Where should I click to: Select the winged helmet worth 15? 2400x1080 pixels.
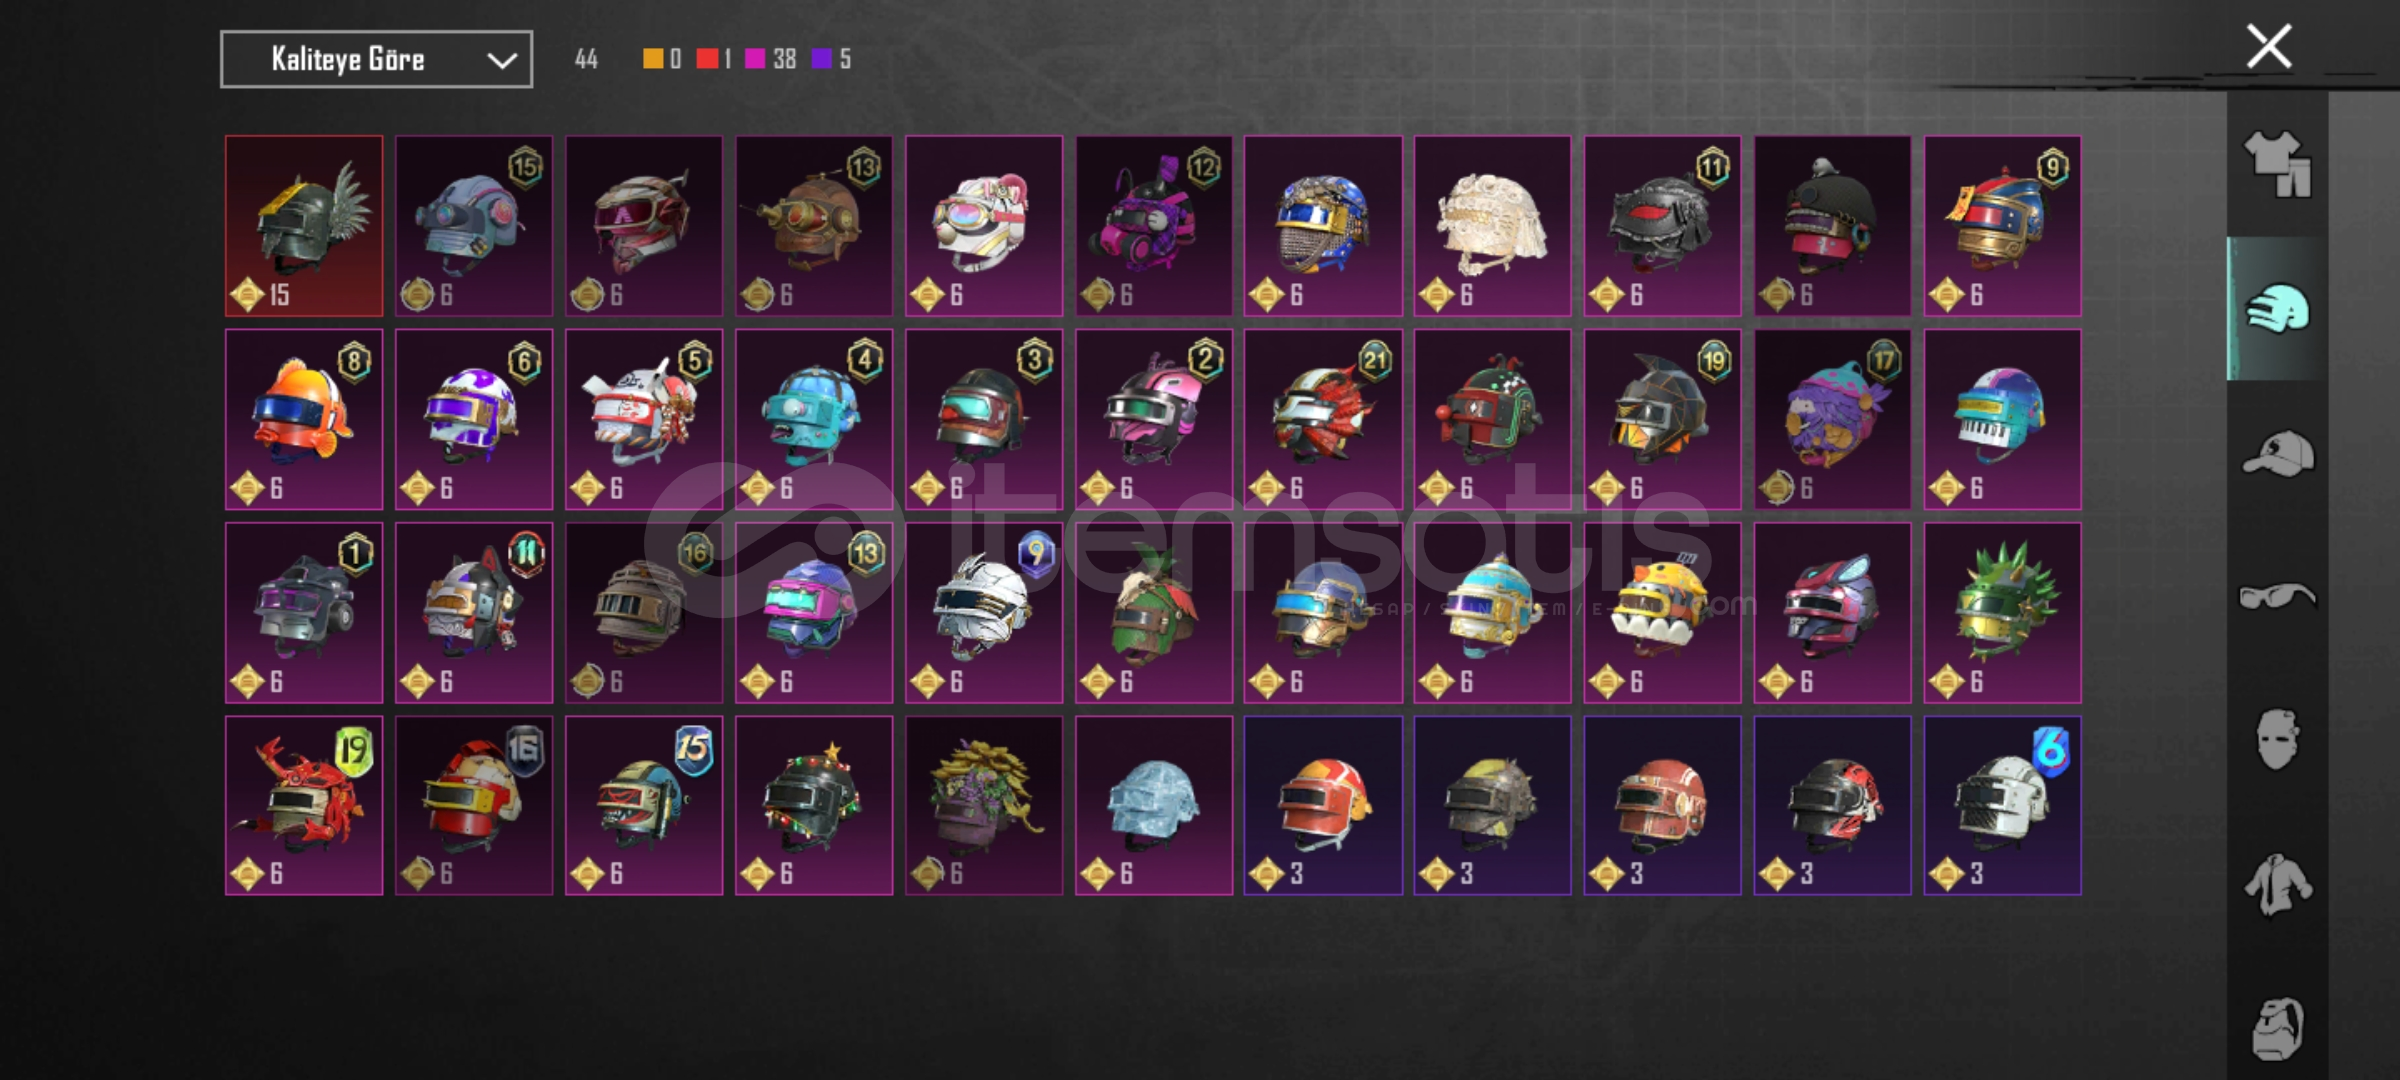pos(304,226)
